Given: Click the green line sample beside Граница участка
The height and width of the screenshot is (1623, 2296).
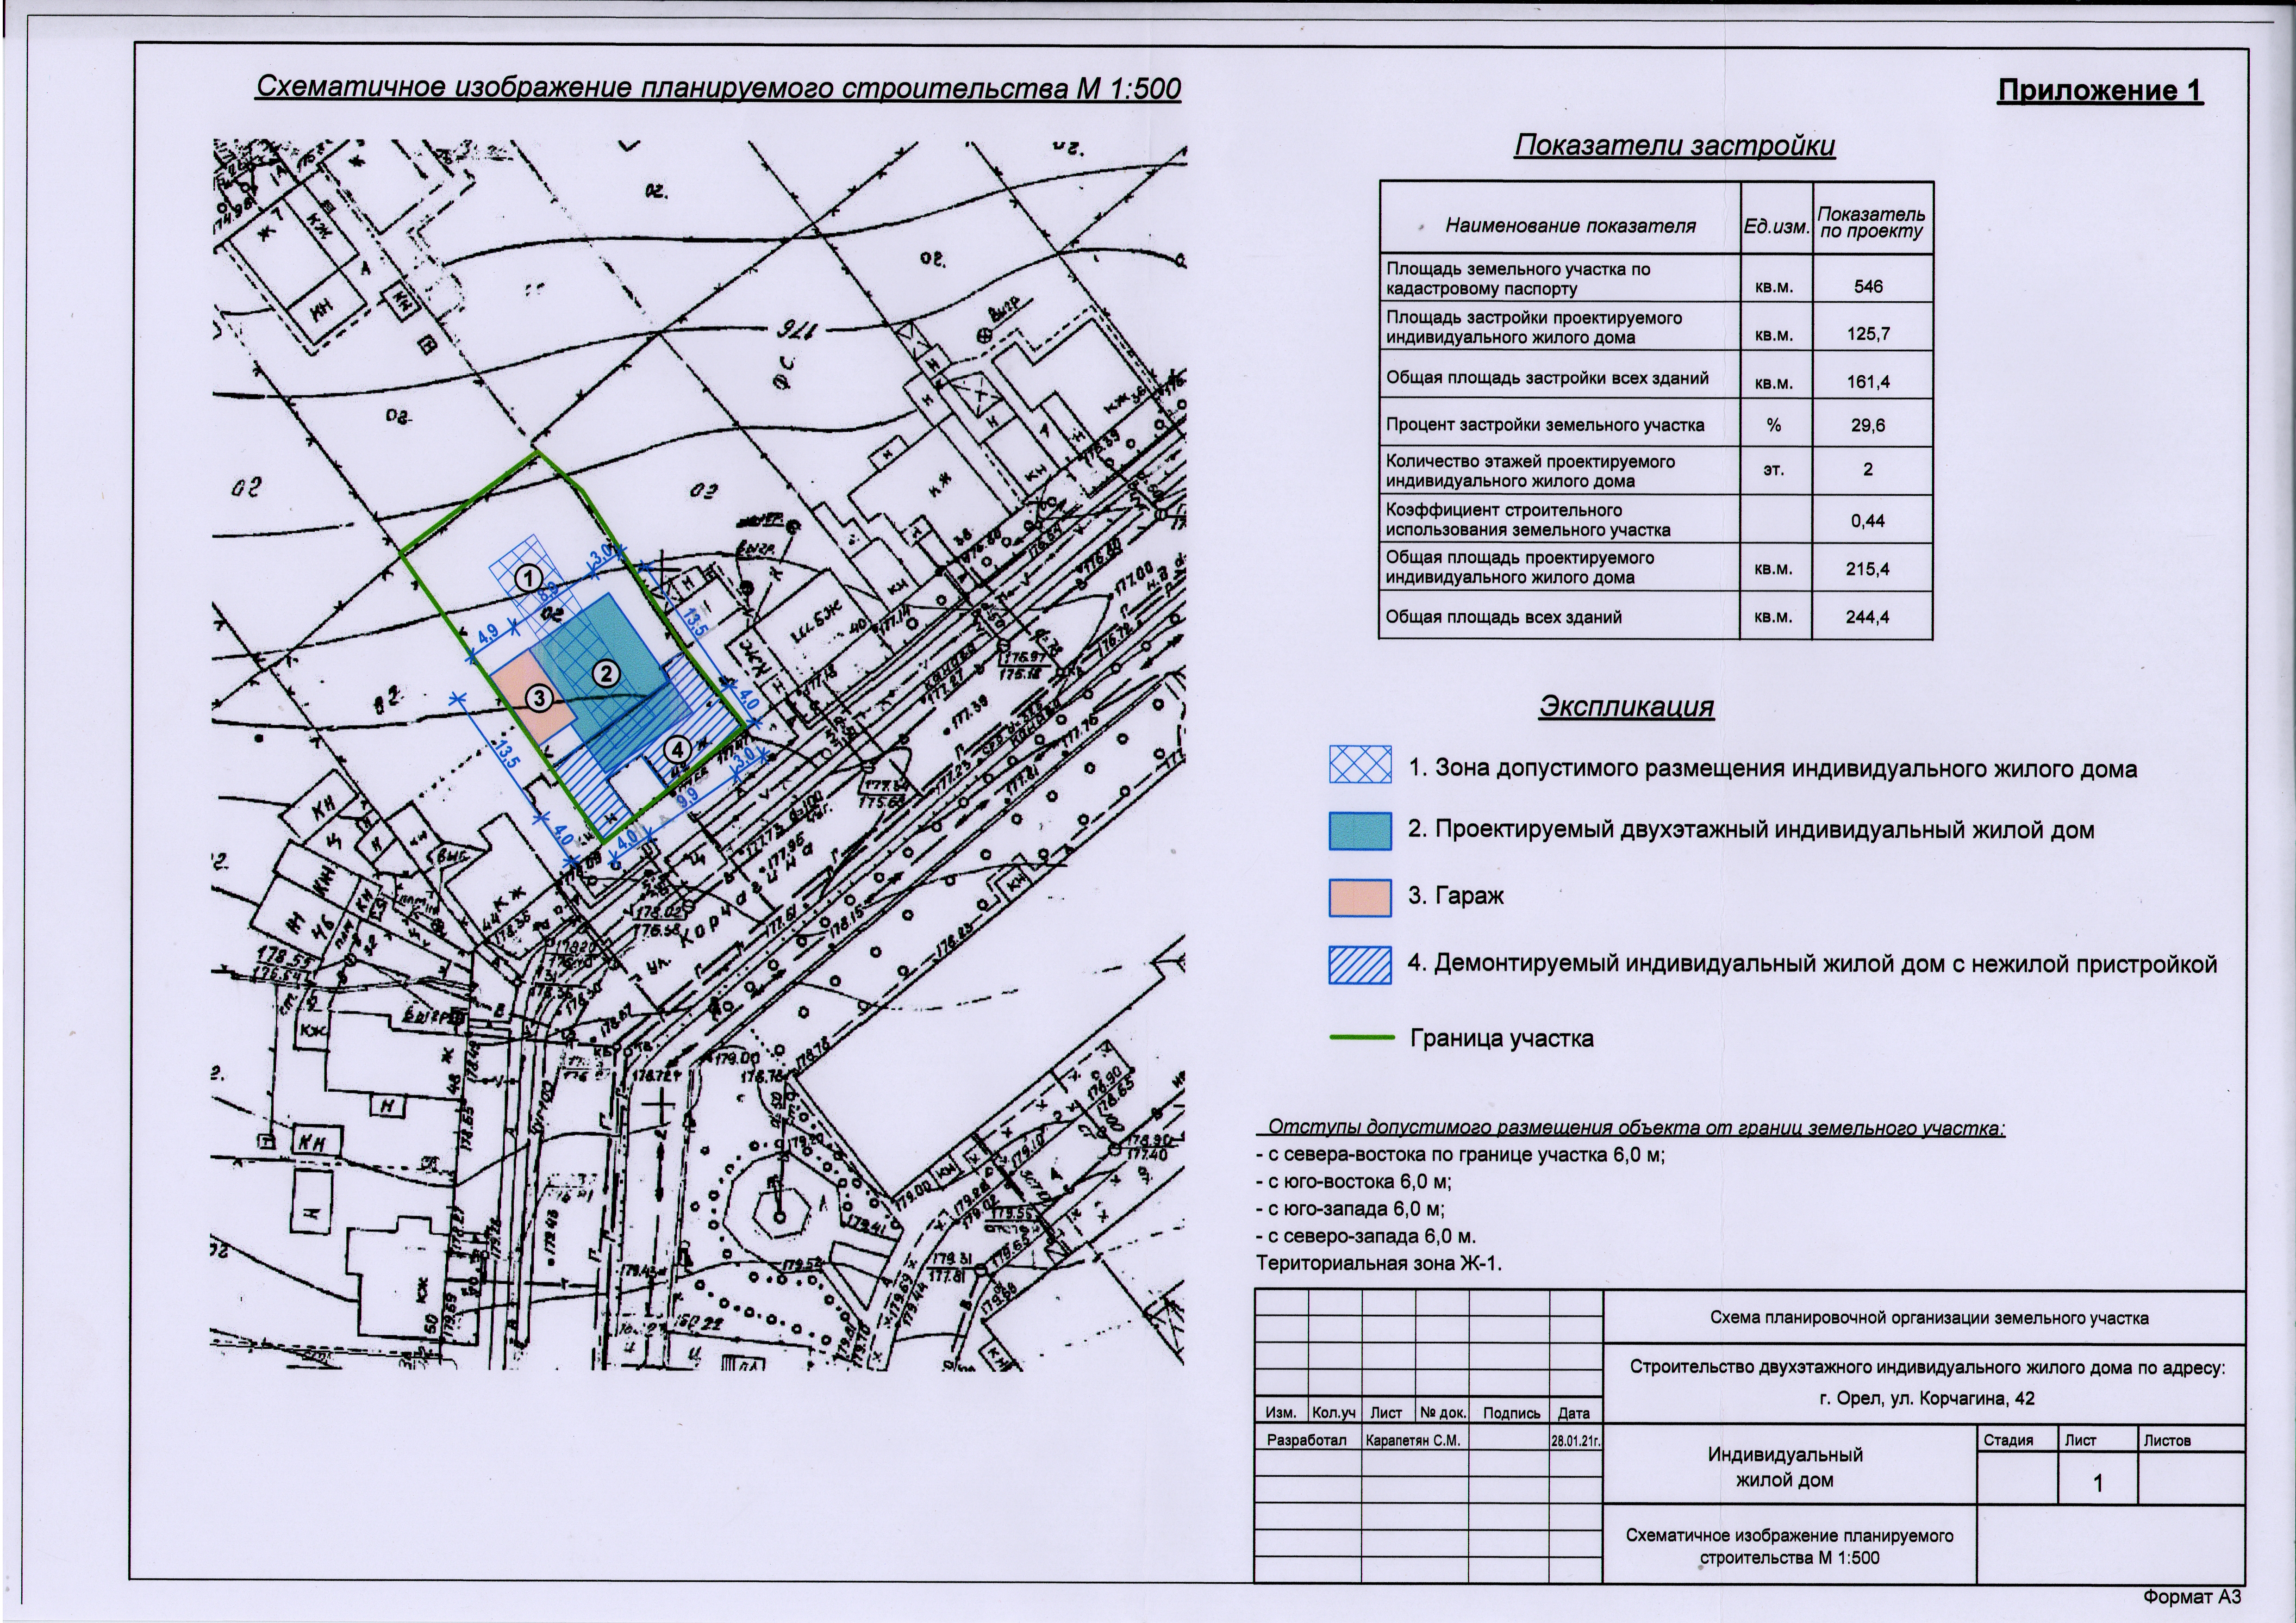Looking at the screenshot, I should click(1361, 1038).
